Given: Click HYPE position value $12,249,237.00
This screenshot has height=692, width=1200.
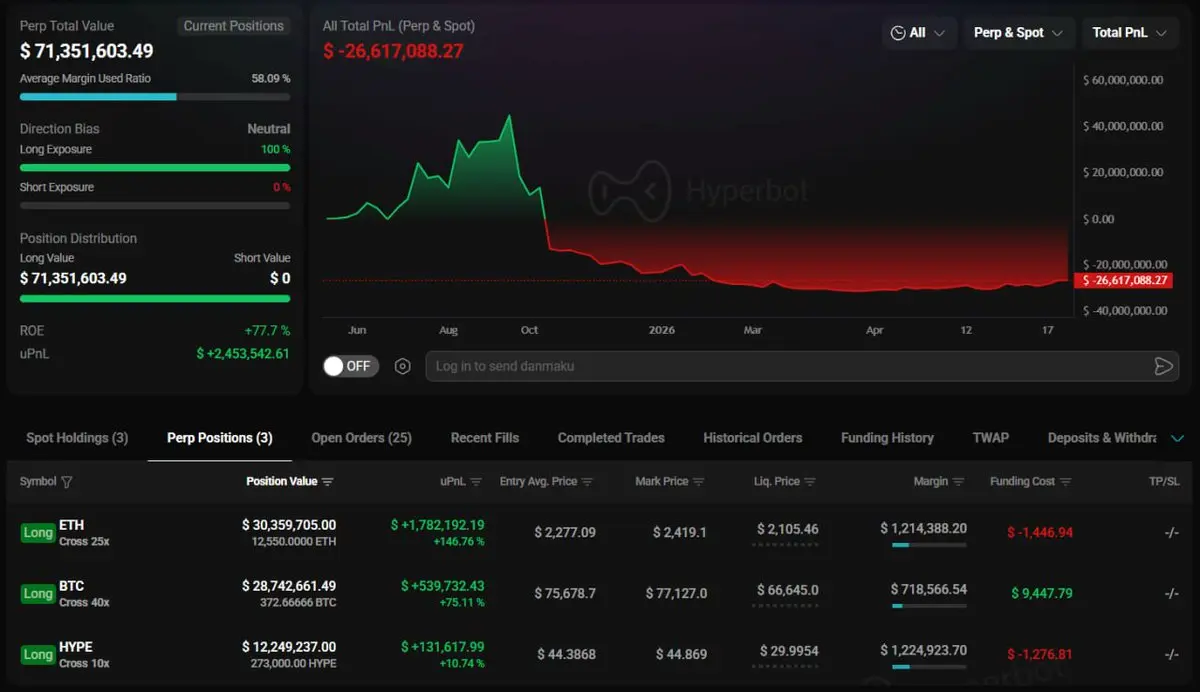Looking at the screenshot, I should pyautogui.click(x=289, y=647).
